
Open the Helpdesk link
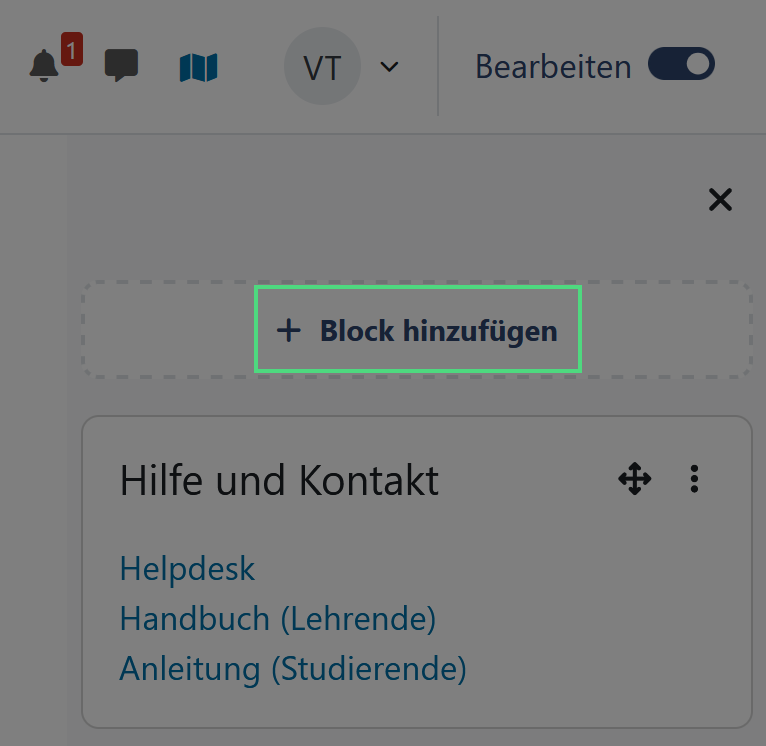[x=187, y=569]
